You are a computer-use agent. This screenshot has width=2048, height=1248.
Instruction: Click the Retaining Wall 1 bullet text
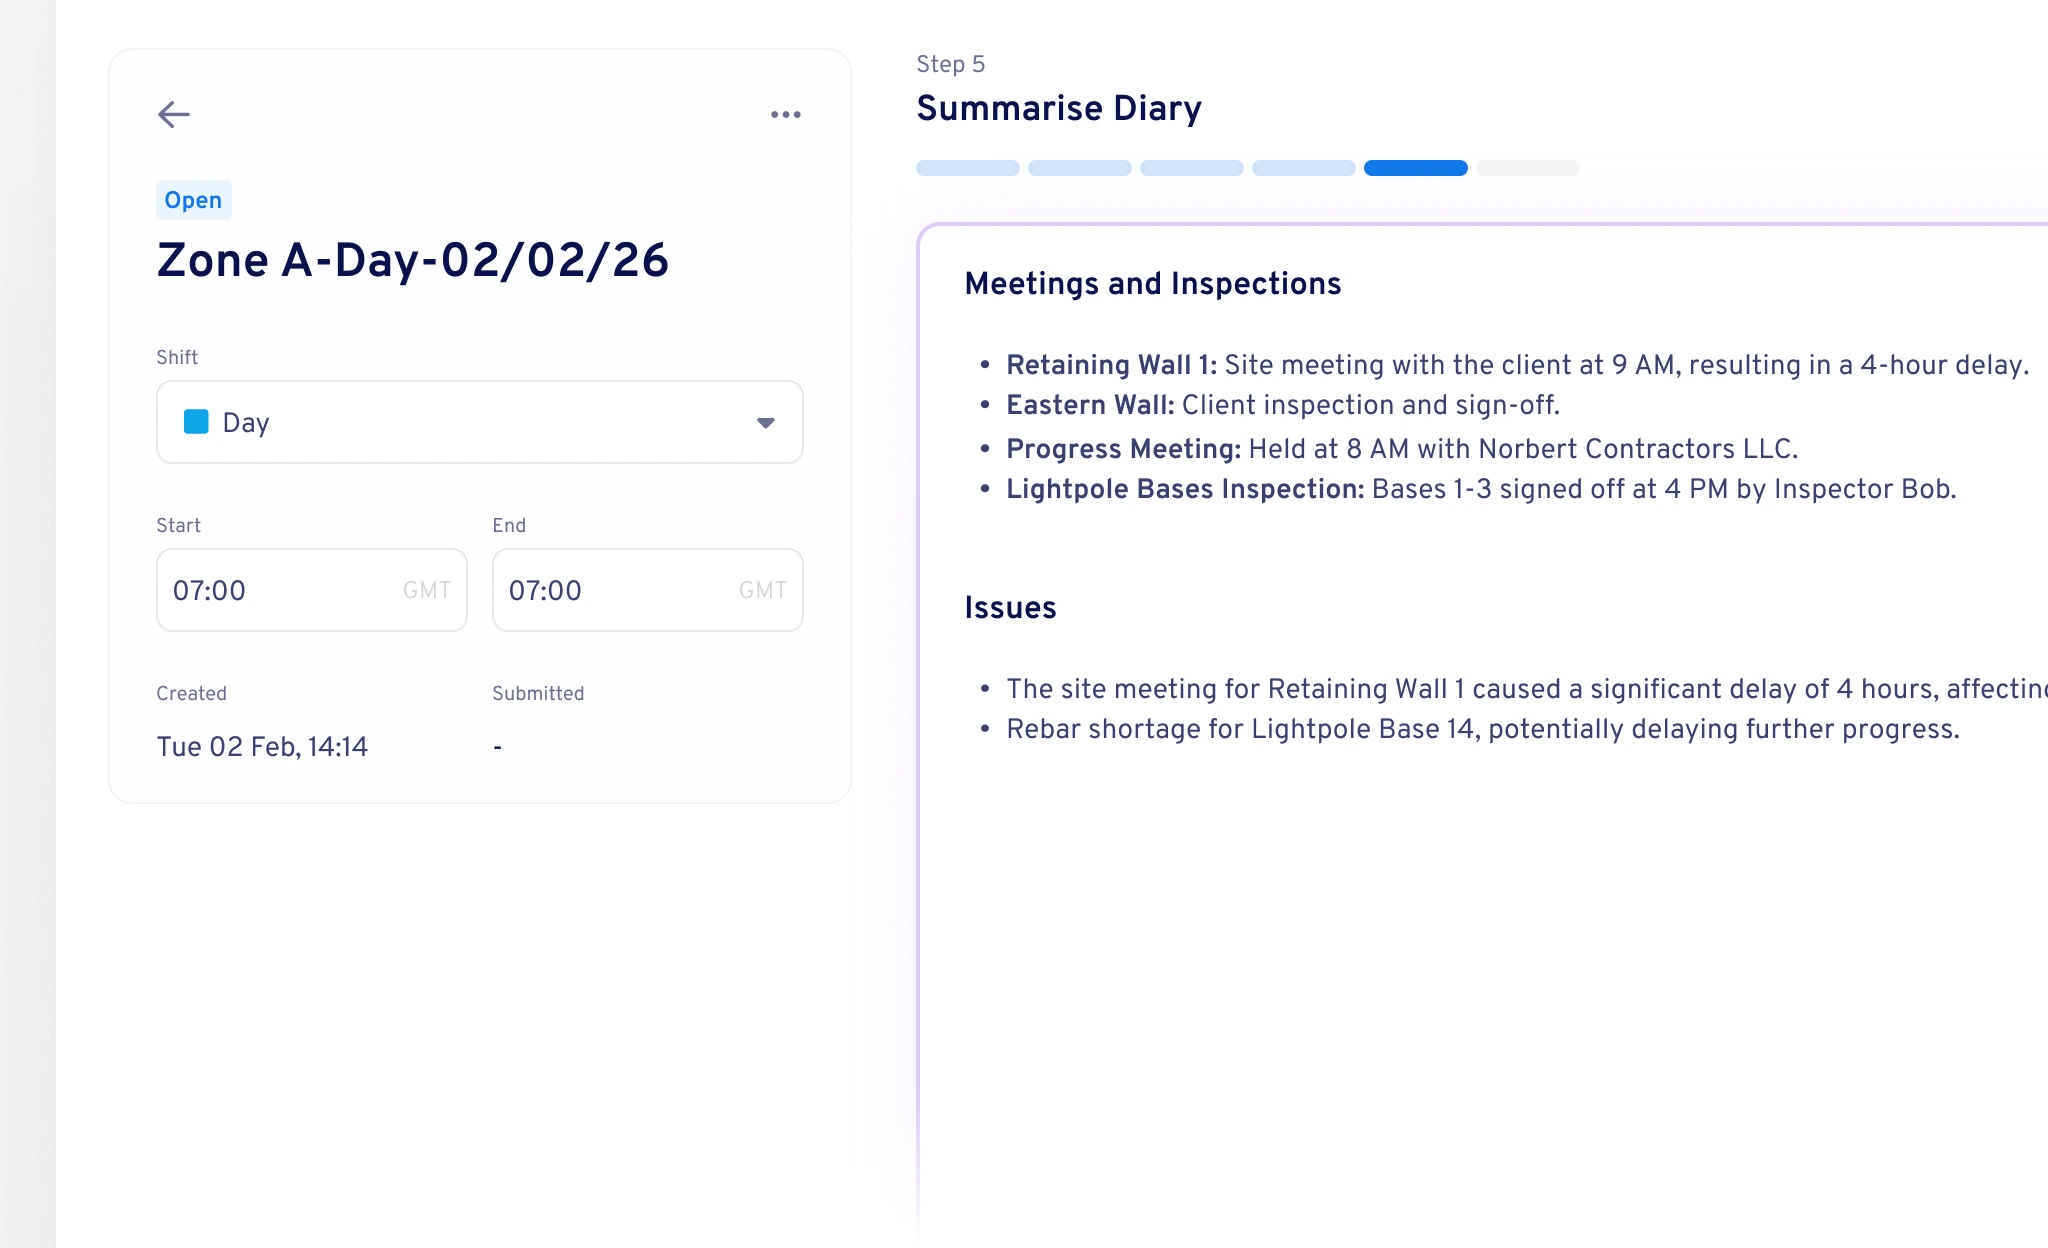tap(1517, 365)
